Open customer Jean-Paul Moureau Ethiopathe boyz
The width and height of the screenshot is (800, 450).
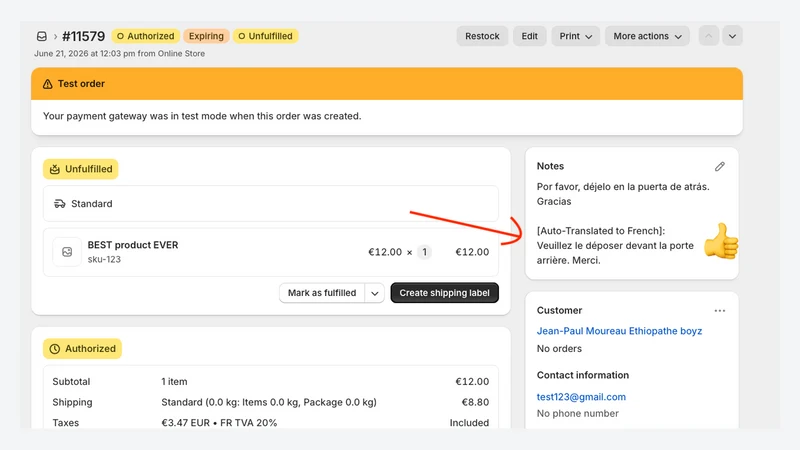619,331
